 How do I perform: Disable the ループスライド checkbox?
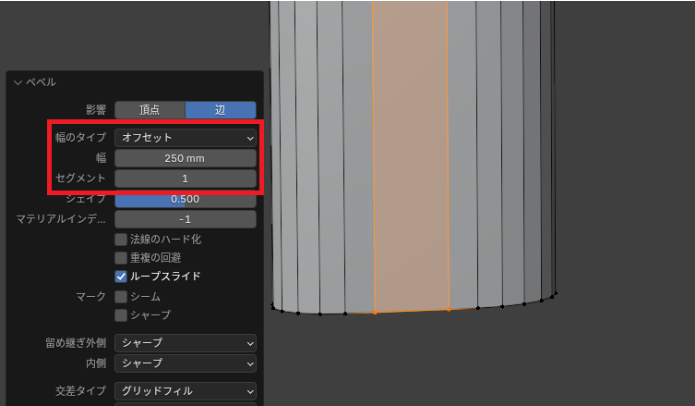(121, 277)
